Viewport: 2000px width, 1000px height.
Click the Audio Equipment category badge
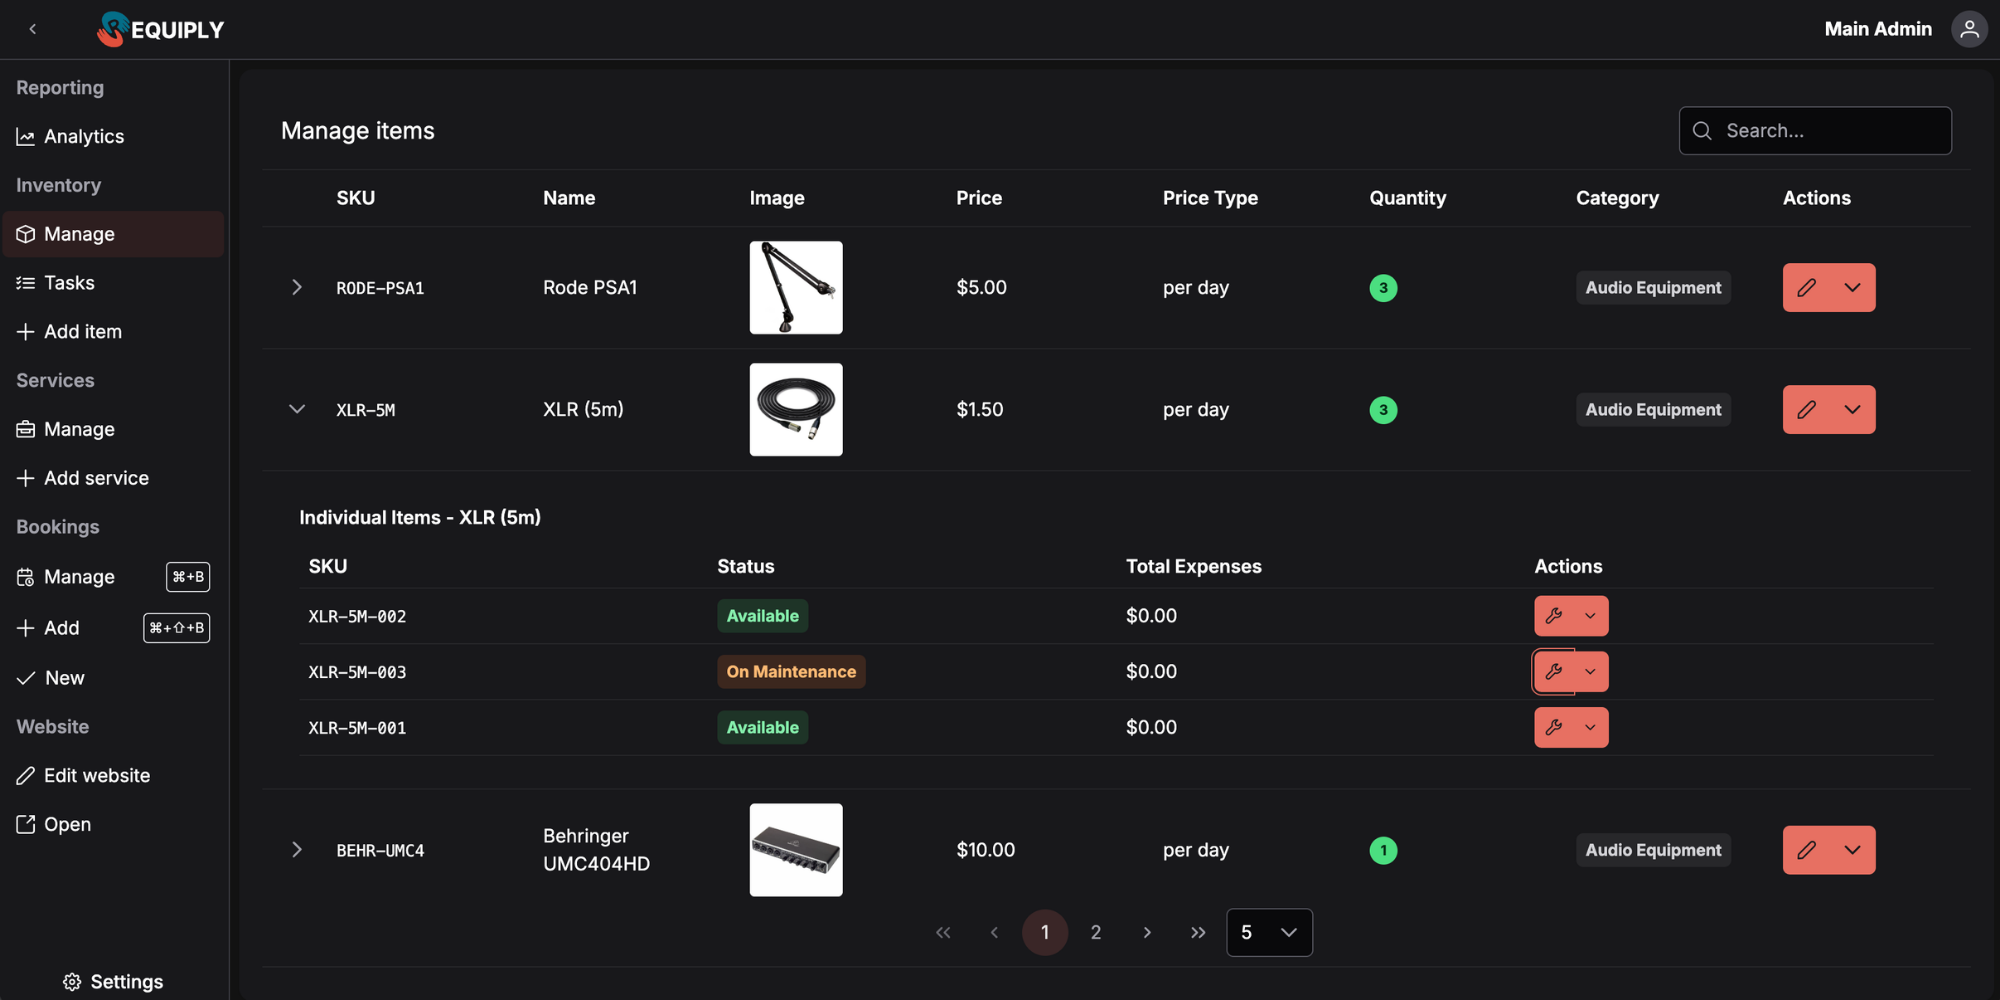[x=1653, y=287]
